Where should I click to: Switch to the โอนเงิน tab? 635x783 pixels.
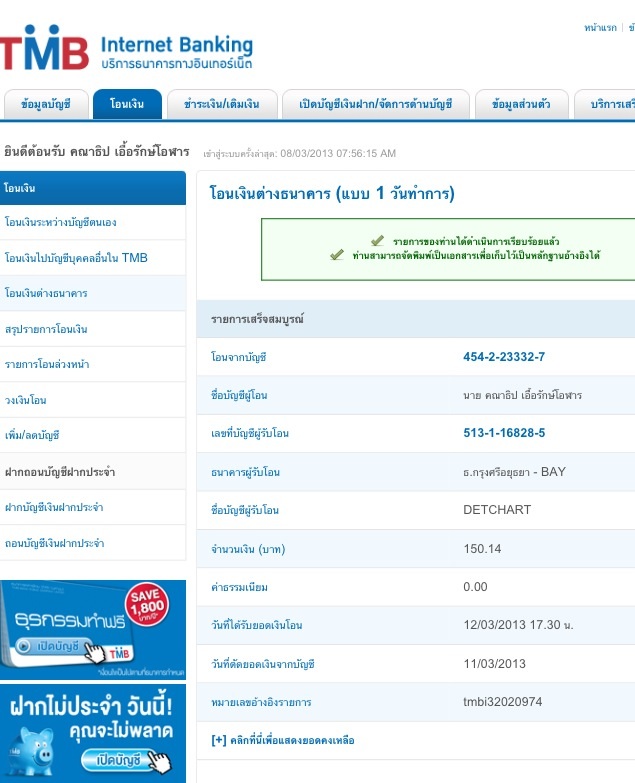[x=127, y=104]
